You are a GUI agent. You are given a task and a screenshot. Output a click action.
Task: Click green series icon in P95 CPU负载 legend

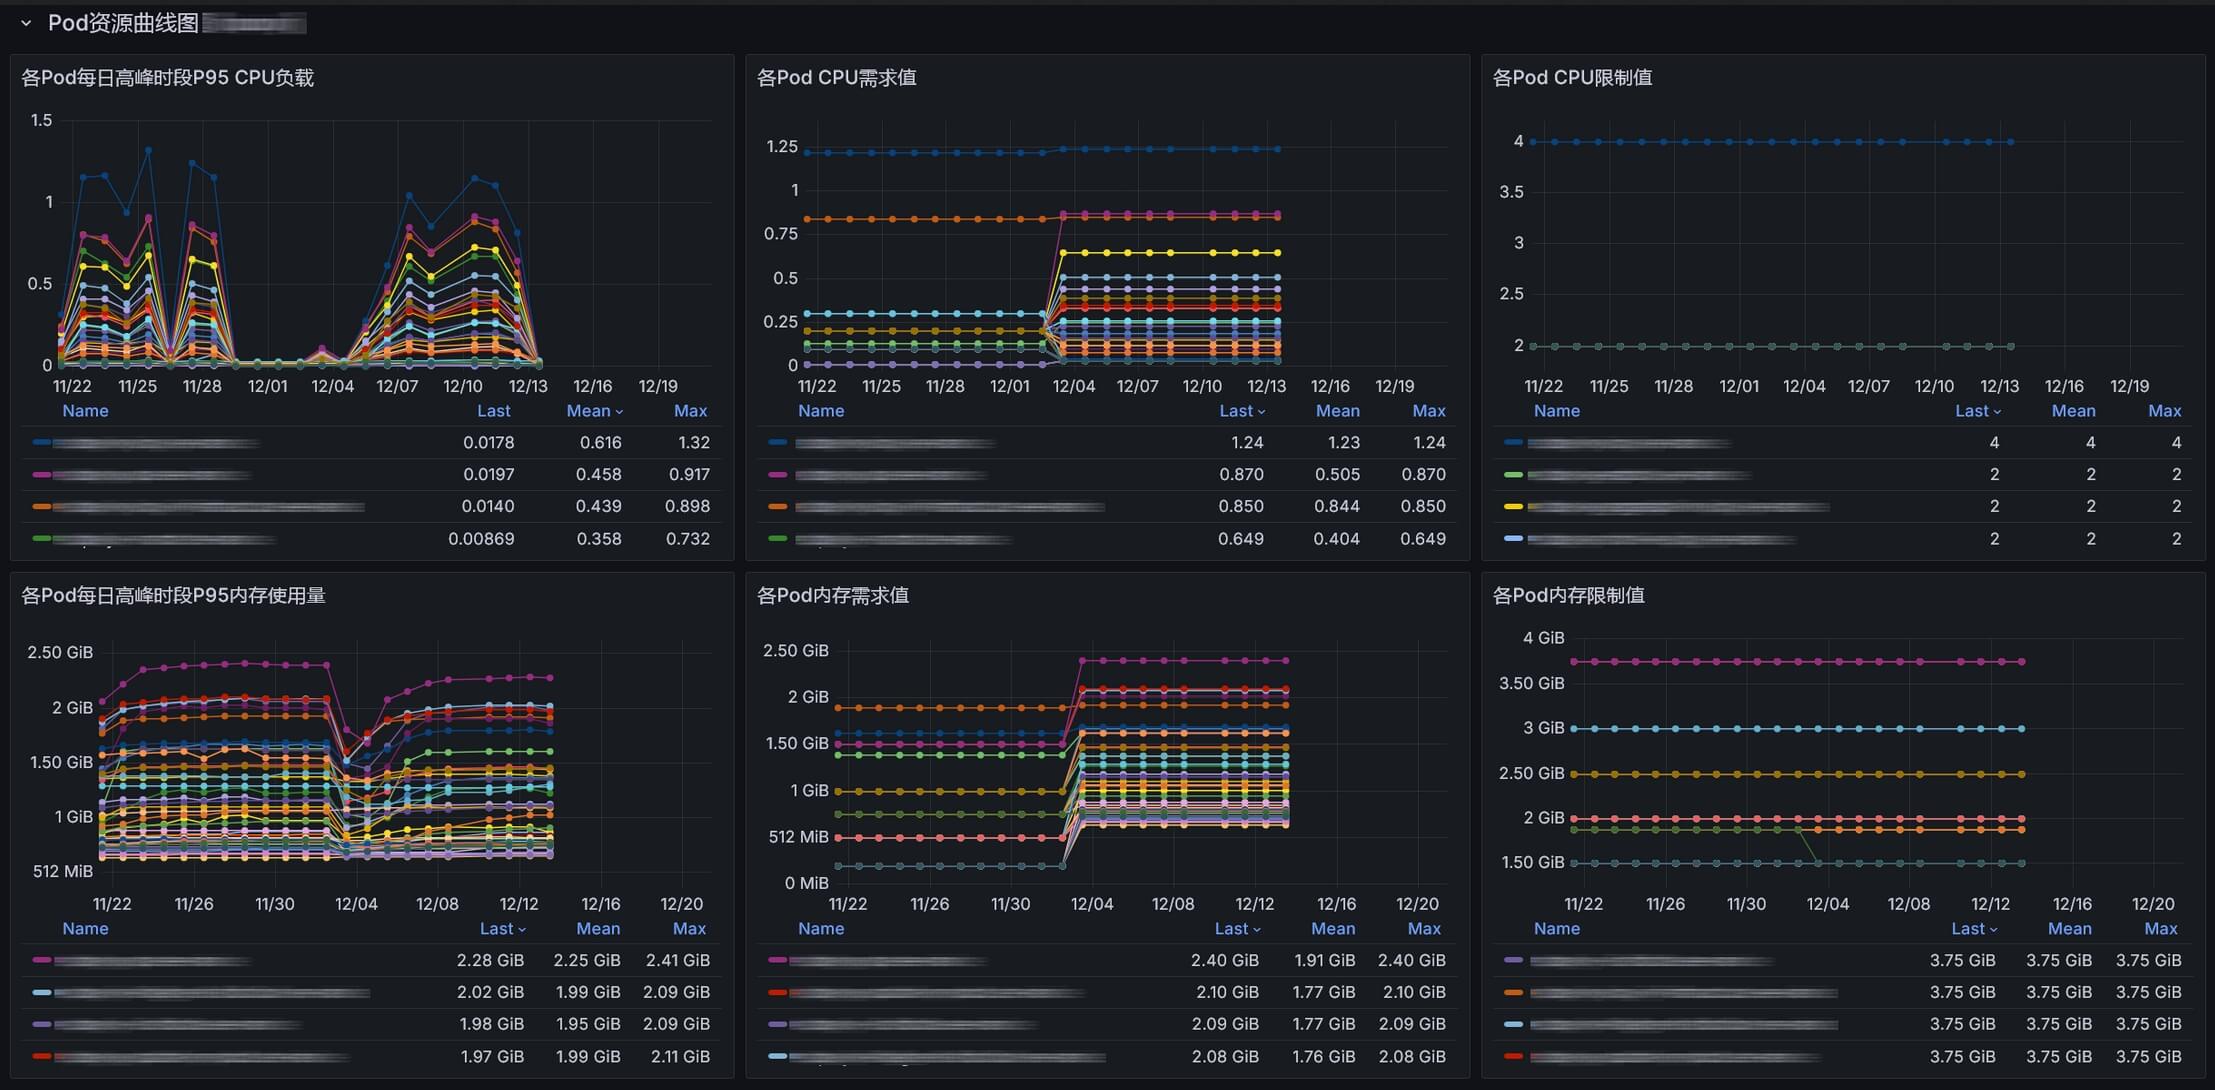(x=42, y=539)
